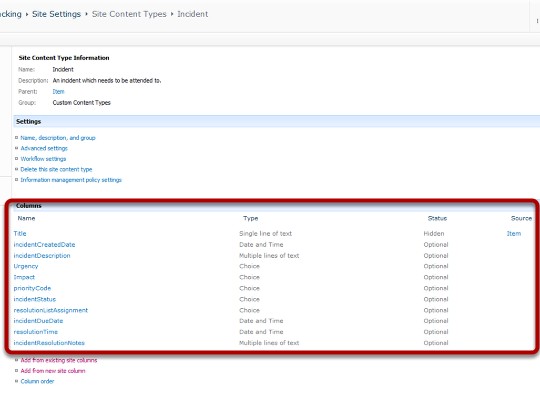Click the Settings section header
Screen dimensions: 540x394
(29, 122)
